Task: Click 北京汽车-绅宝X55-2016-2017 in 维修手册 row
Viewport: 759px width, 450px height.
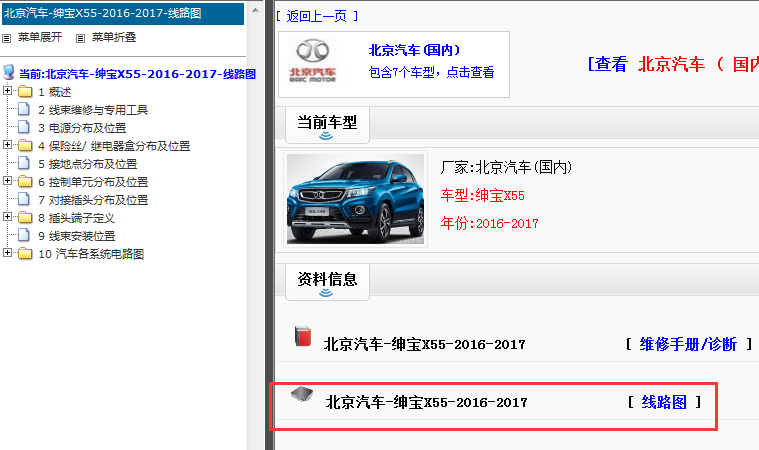Action: click(x=425, y=345)
